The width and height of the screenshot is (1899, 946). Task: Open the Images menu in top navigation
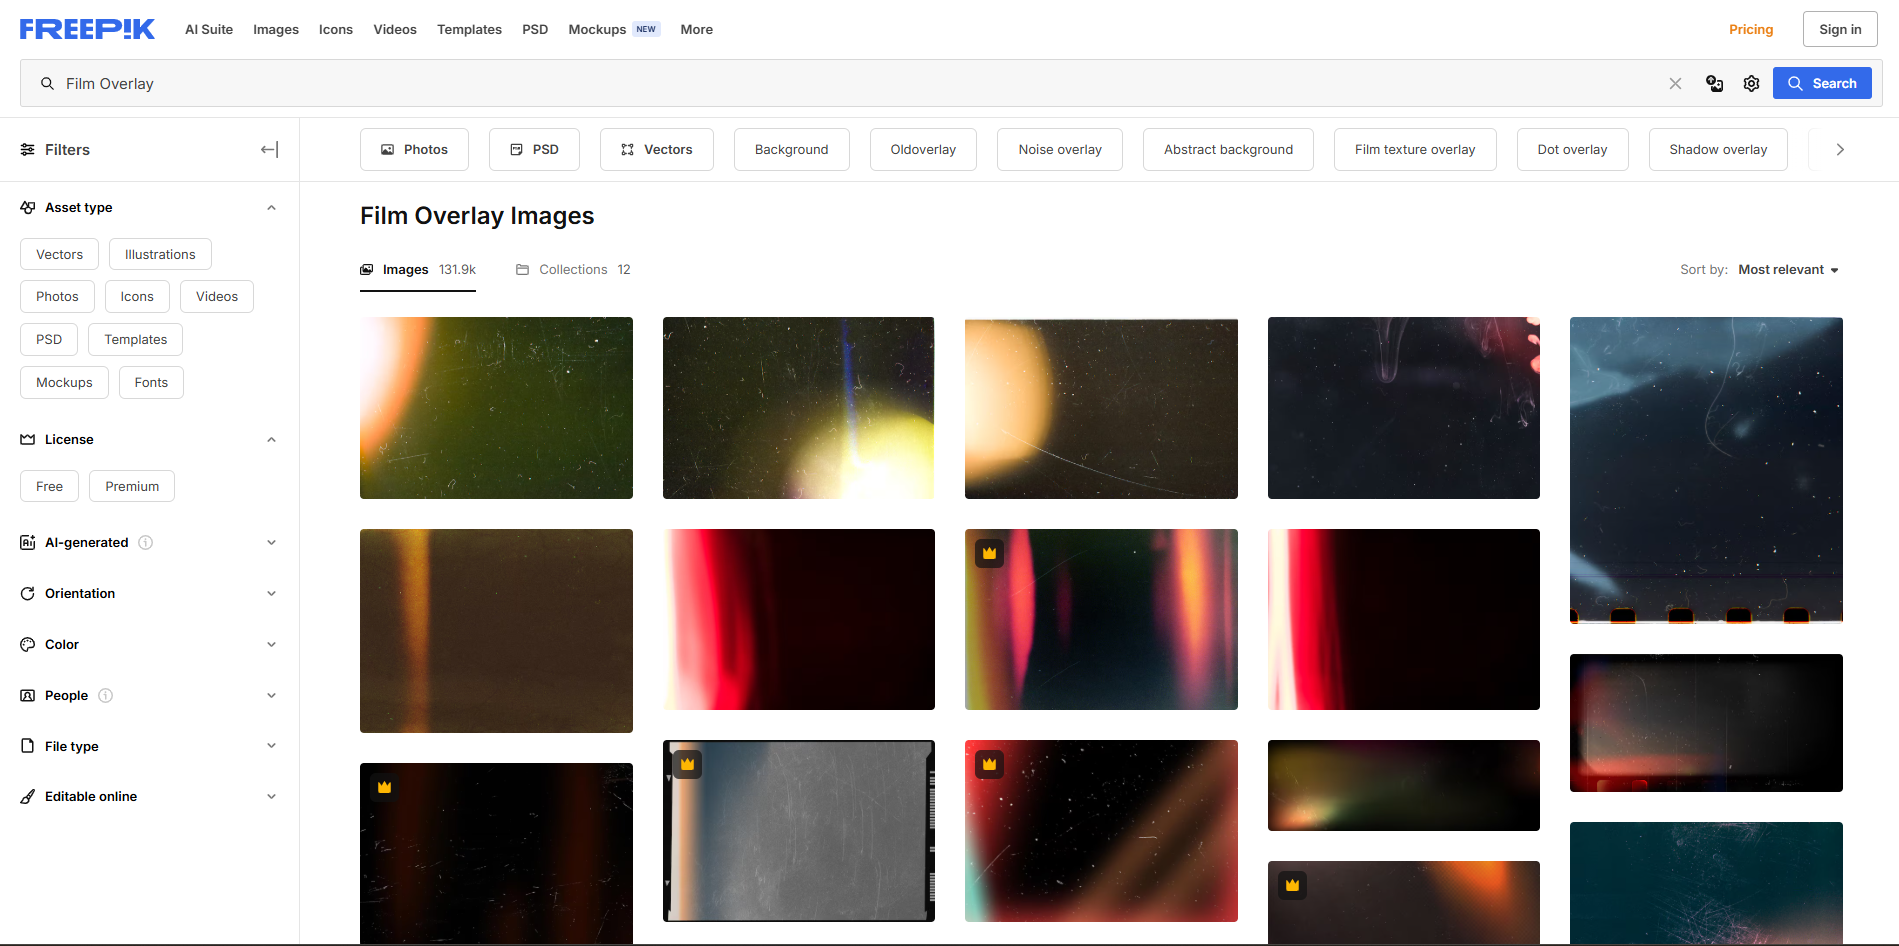pyautogui.click(x=276, y=30)
